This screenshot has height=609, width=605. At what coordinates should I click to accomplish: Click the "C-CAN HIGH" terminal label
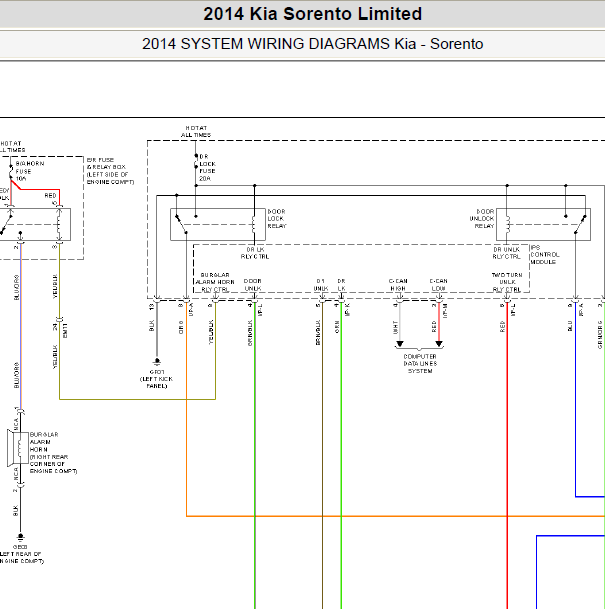pyautogui.click(x=398, y=285)
